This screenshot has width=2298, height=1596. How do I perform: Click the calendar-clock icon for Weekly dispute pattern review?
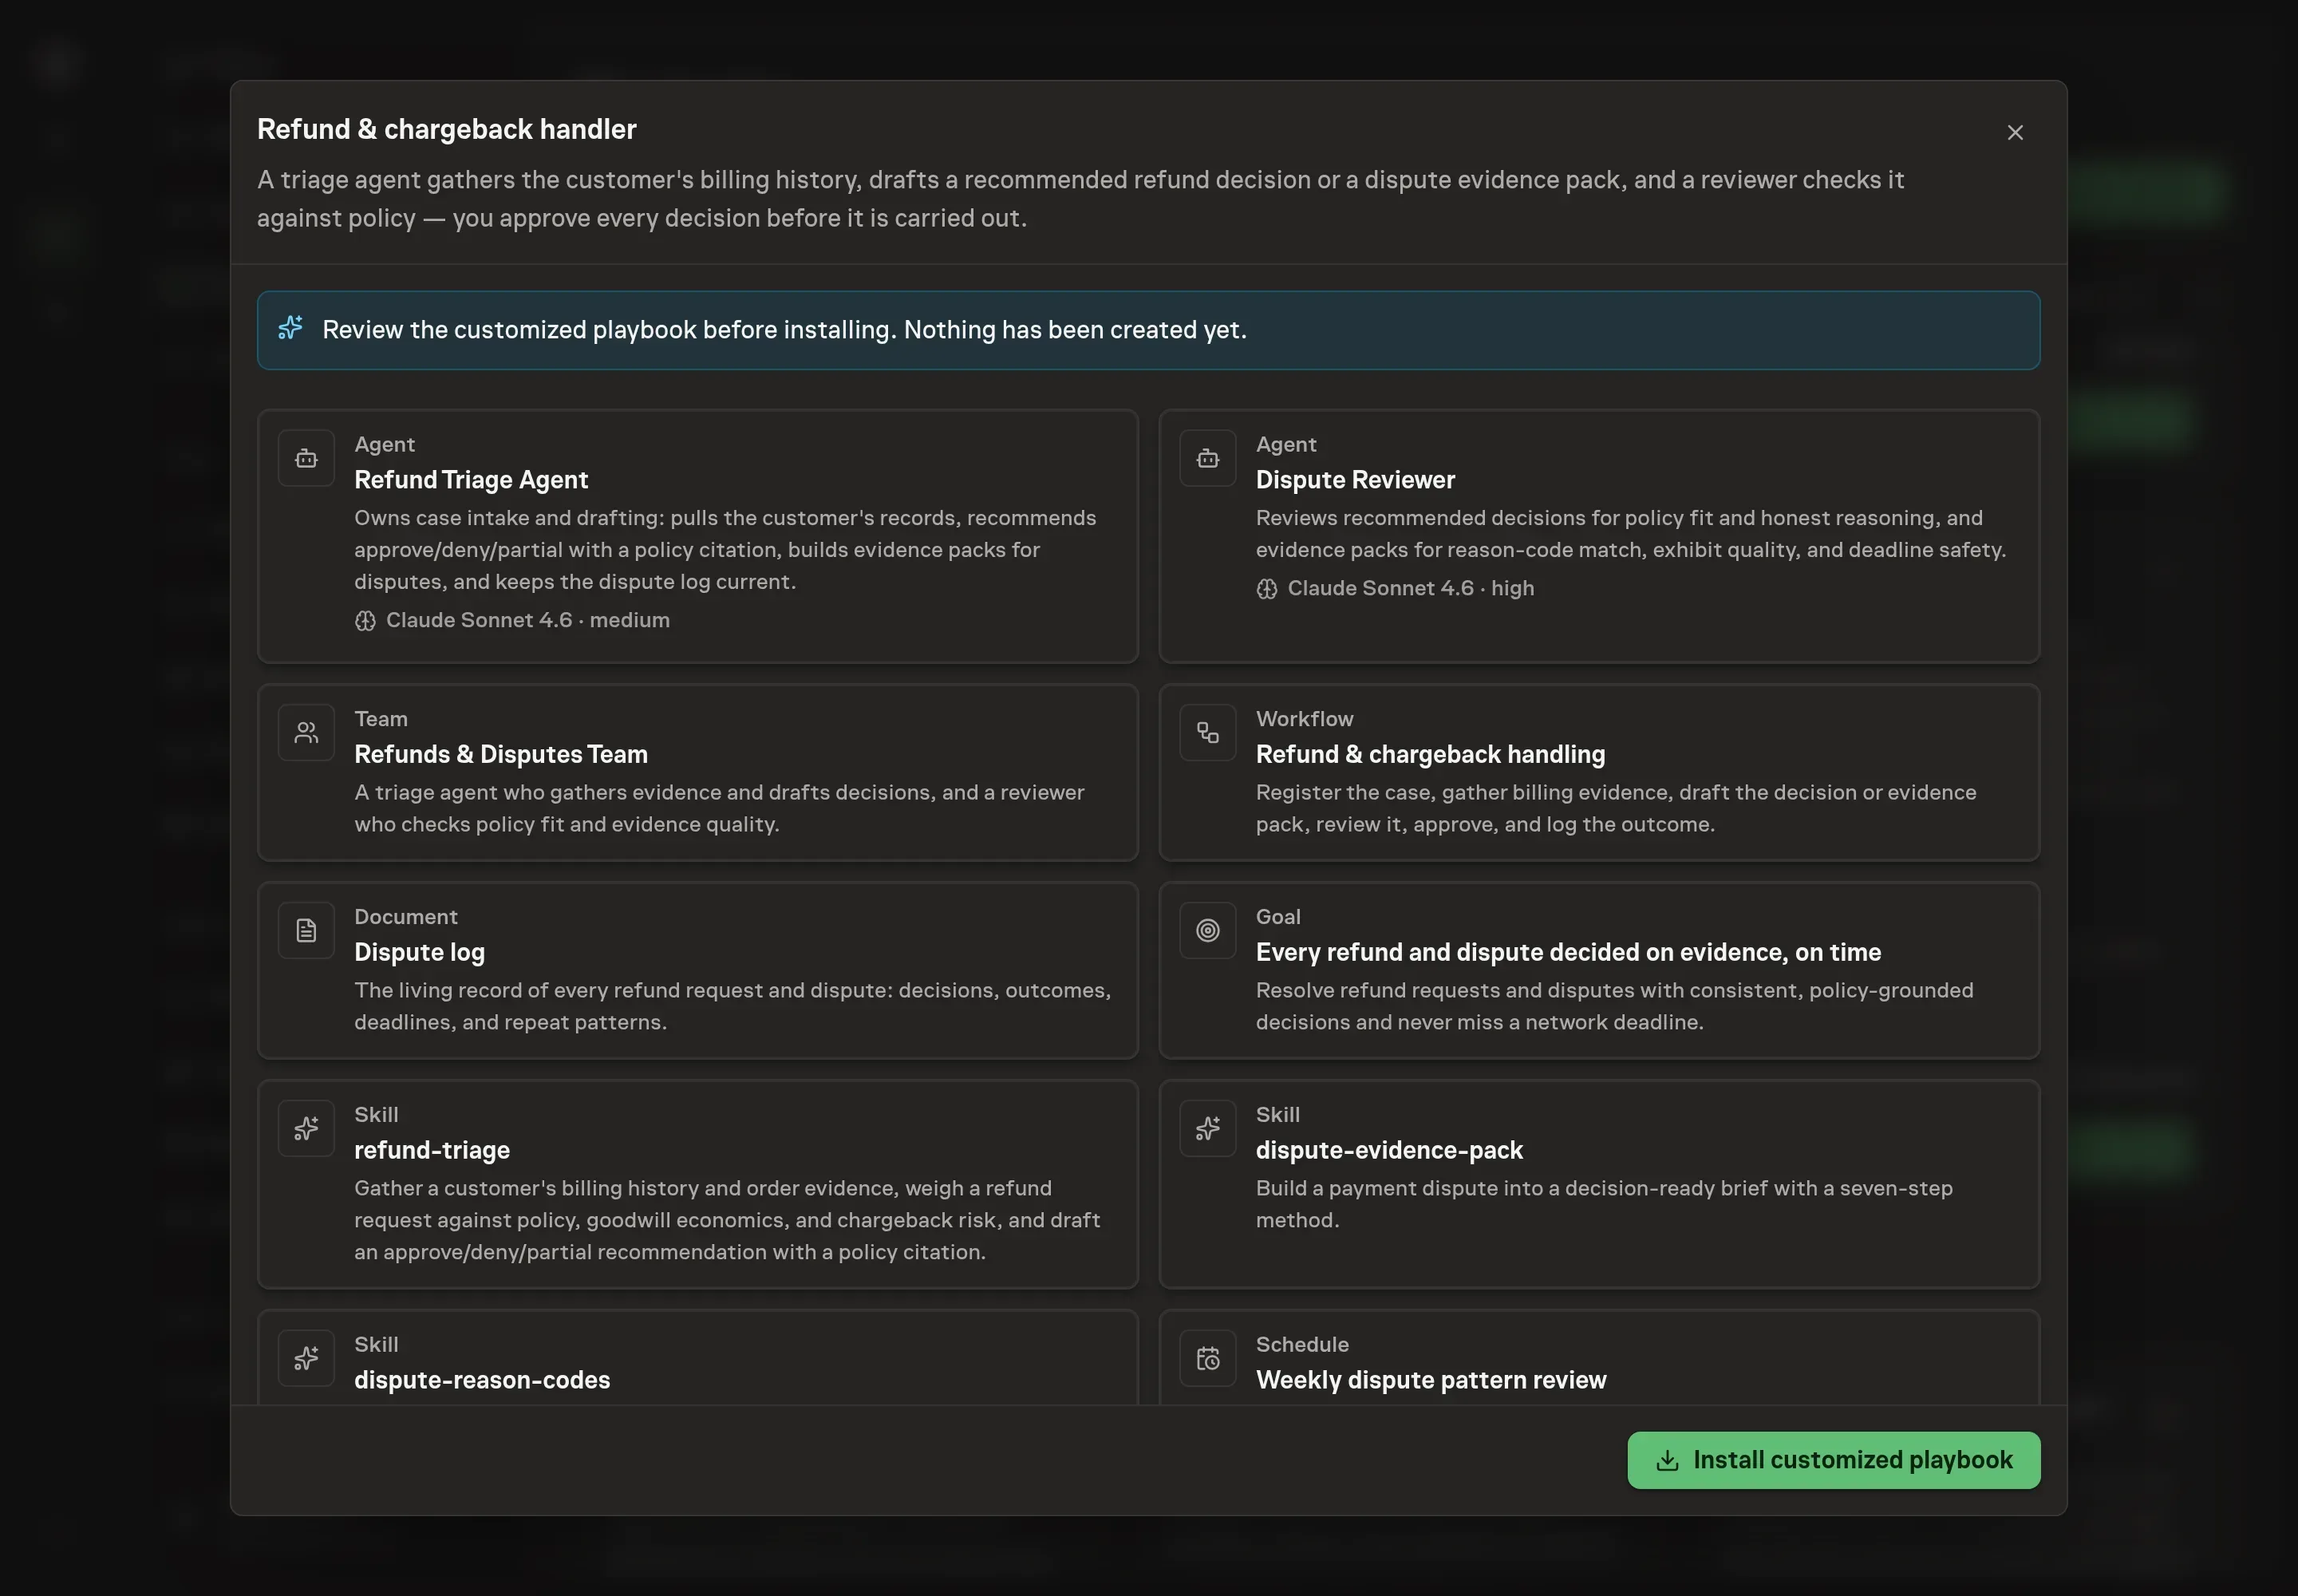(1208, 1359)
